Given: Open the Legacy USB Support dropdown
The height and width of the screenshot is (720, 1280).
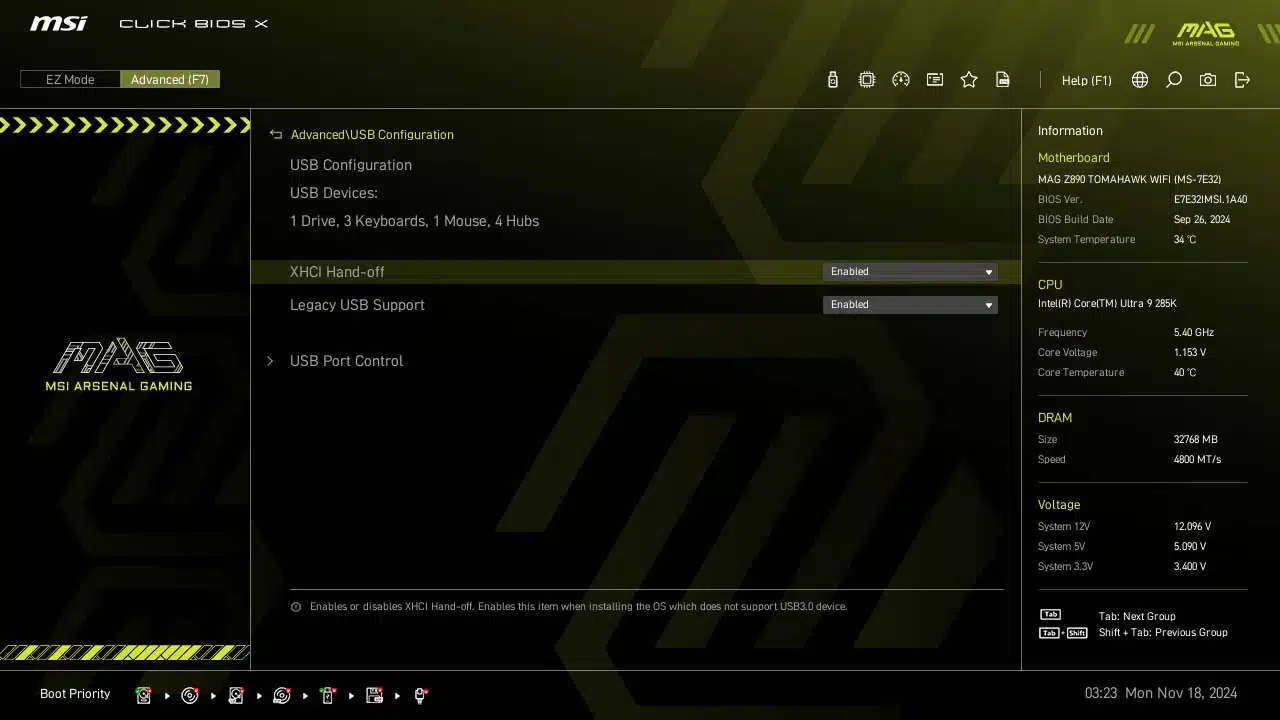Looking at the screenshot, I should tap(910, 305).
